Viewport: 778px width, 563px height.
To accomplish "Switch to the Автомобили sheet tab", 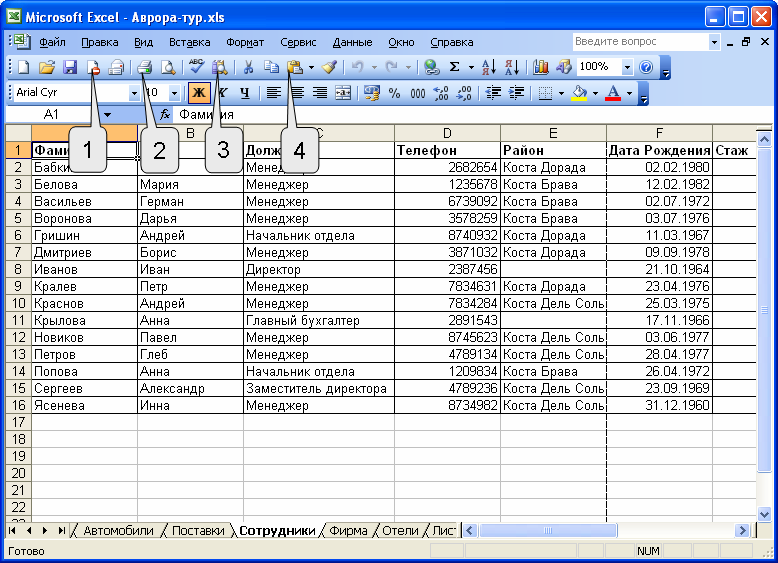I will [118, 530].
